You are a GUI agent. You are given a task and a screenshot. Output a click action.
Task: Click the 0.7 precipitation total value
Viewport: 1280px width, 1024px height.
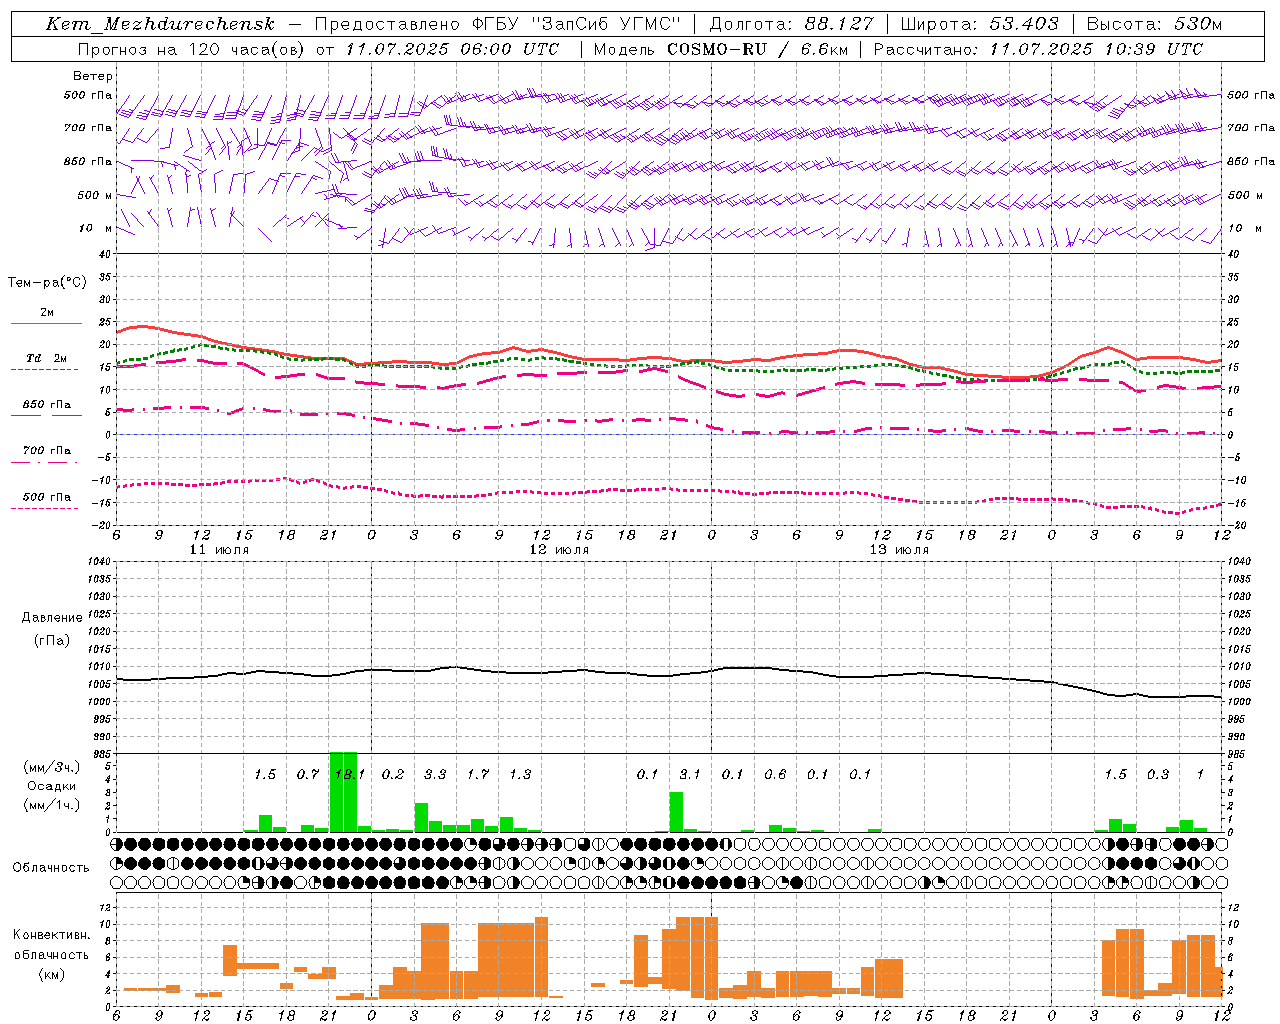tap(308, 774)
